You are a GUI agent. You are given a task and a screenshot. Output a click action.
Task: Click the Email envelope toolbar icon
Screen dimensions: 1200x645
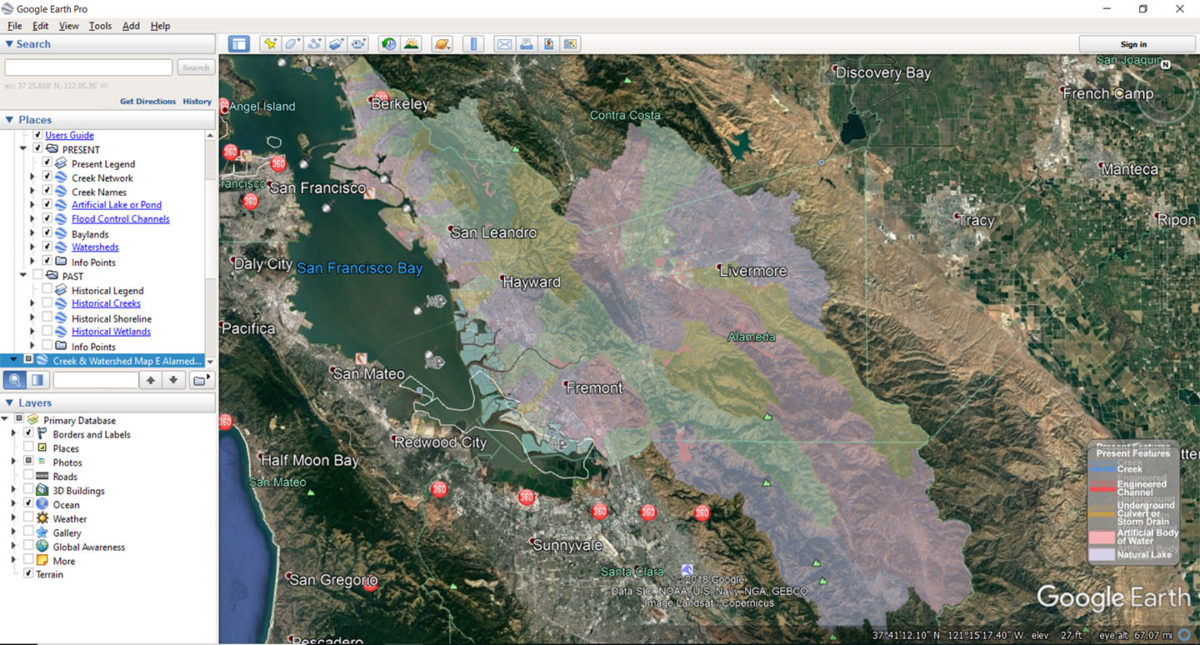click(504, 44)
